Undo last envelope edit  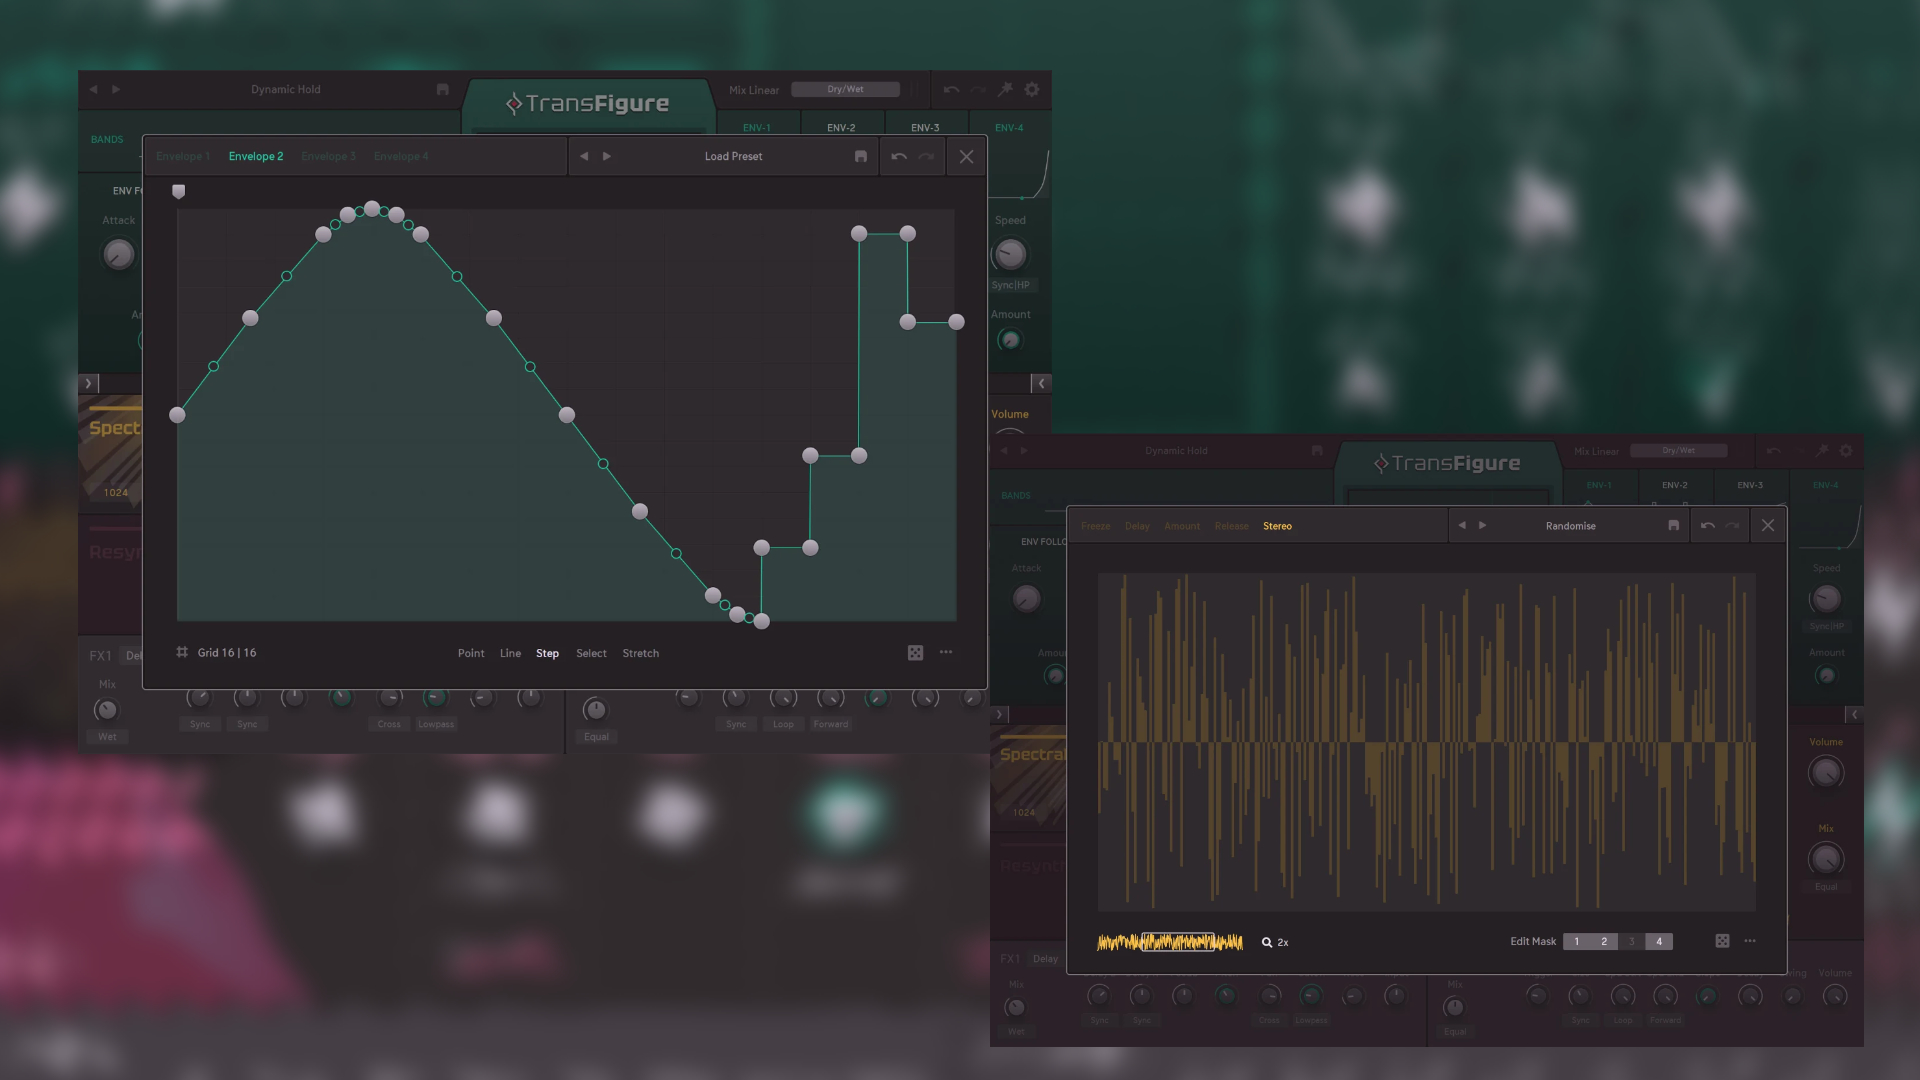pyautogui.click(x=899, y=157)
